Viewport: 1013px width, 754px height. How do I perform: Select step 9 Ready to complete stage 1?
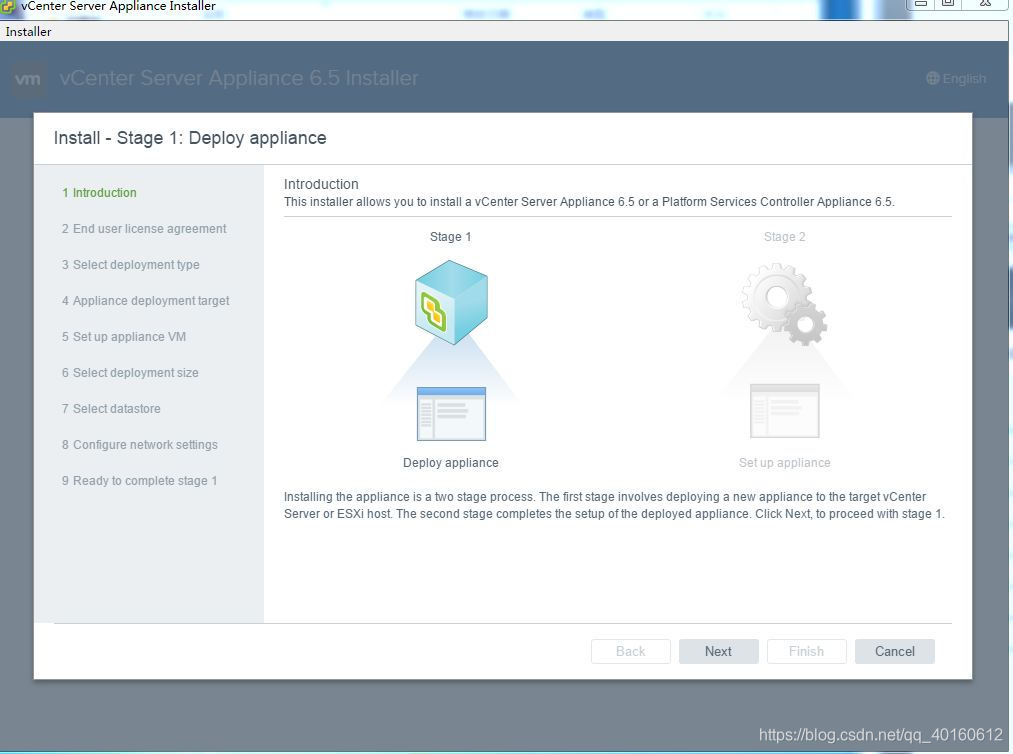pos(140,481)
